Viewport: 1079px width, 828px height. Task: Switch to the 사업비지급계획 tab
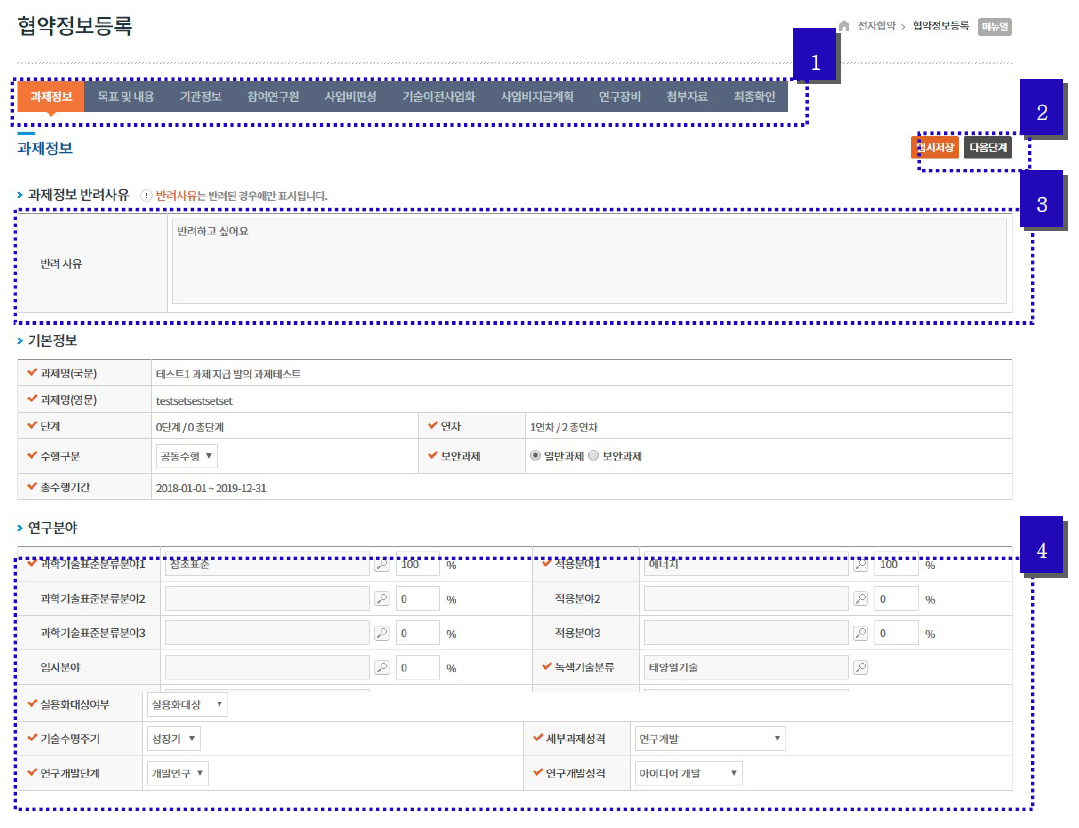[x=537, y=96]
